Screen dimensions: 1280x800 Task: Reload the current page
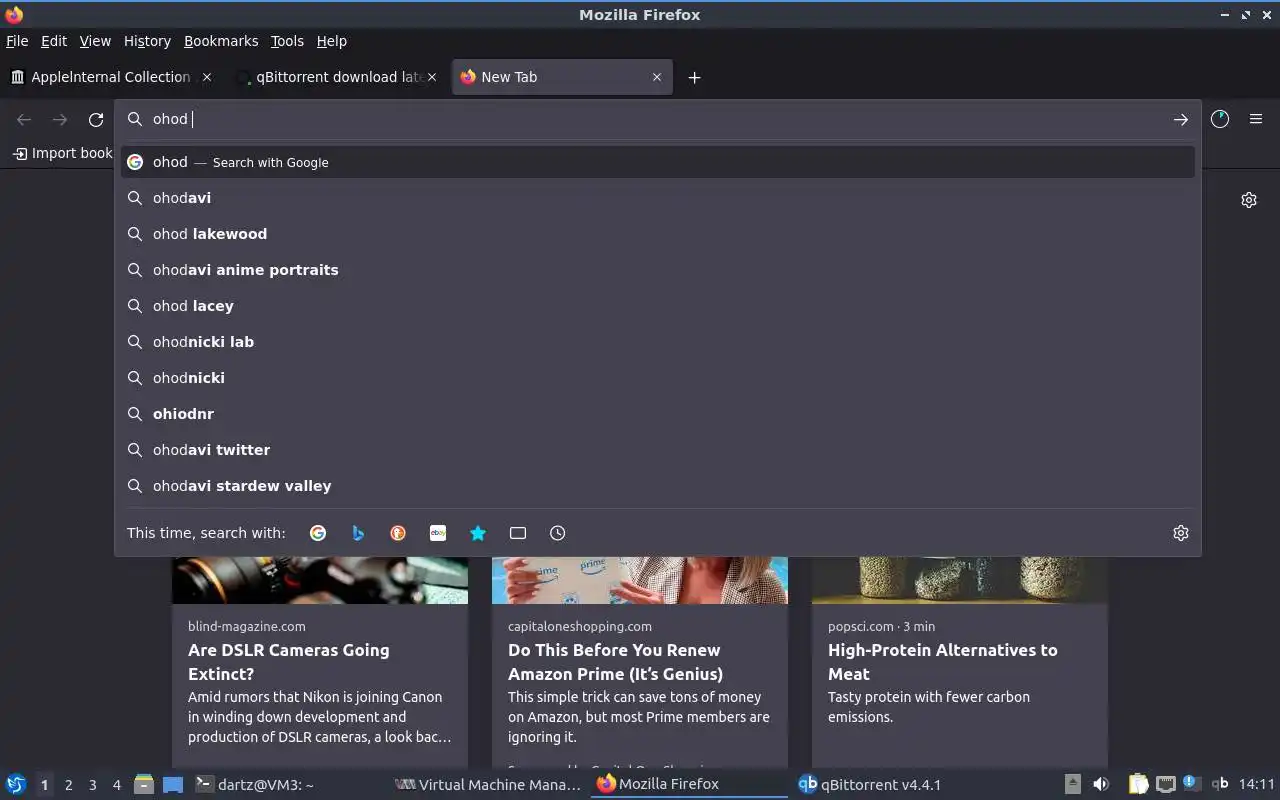(x=96, y=119)
